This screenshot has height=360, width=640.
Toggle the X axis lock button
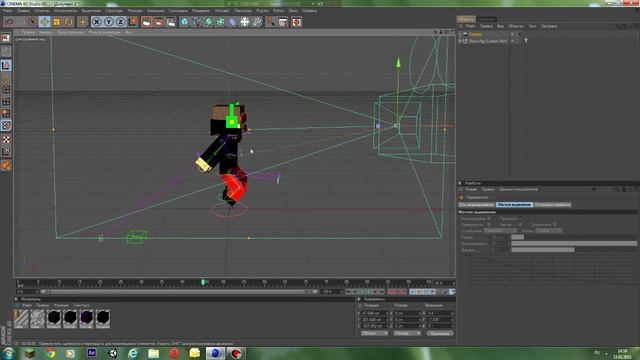[x=96, y=22]
